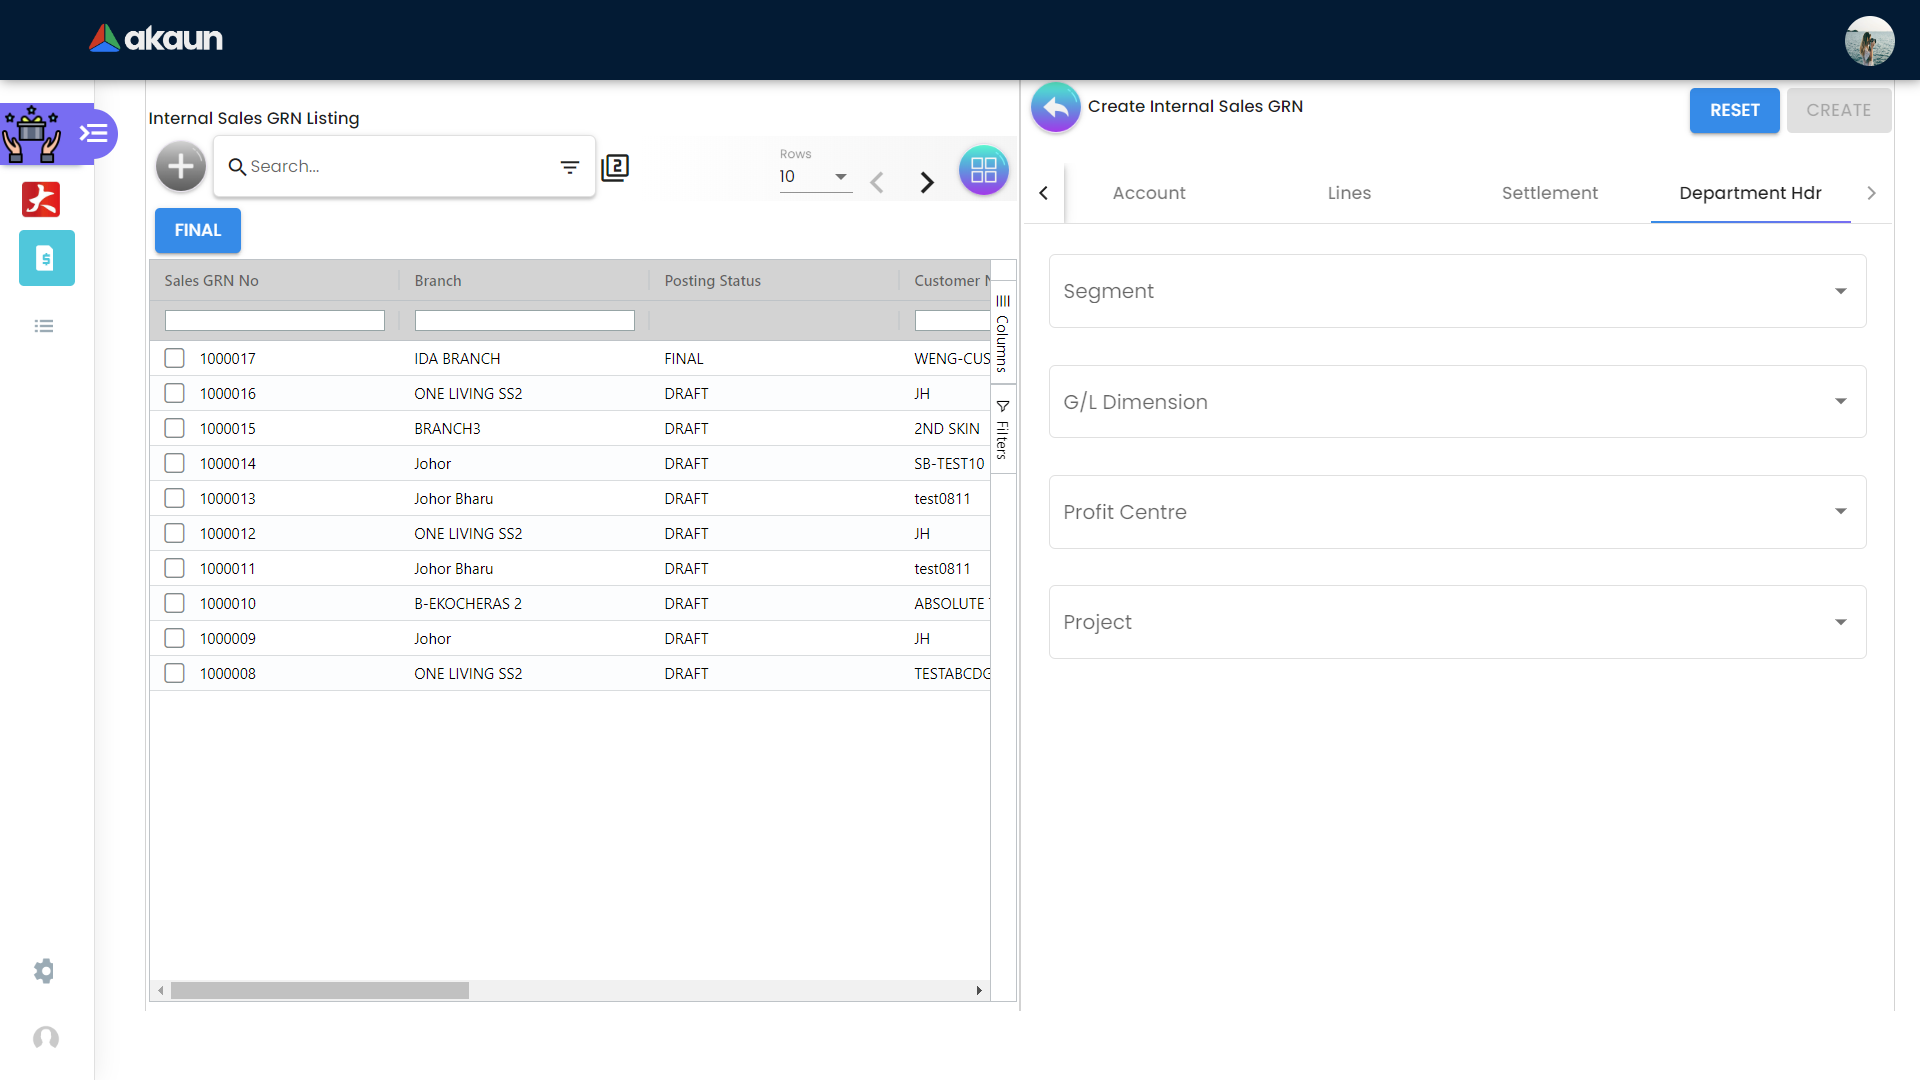Click the grid view toggle icon

point(983,170)
